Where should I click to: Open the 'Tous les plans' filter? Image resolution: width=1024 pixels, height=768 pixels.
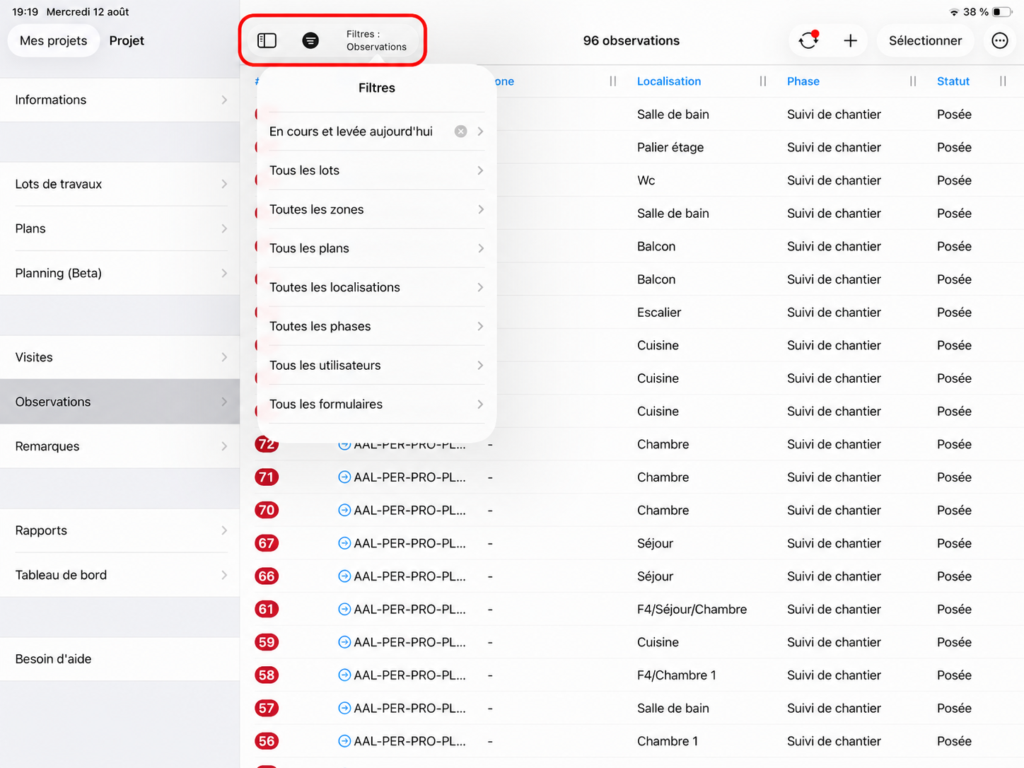pyautogui.click(x=376, y=248)
